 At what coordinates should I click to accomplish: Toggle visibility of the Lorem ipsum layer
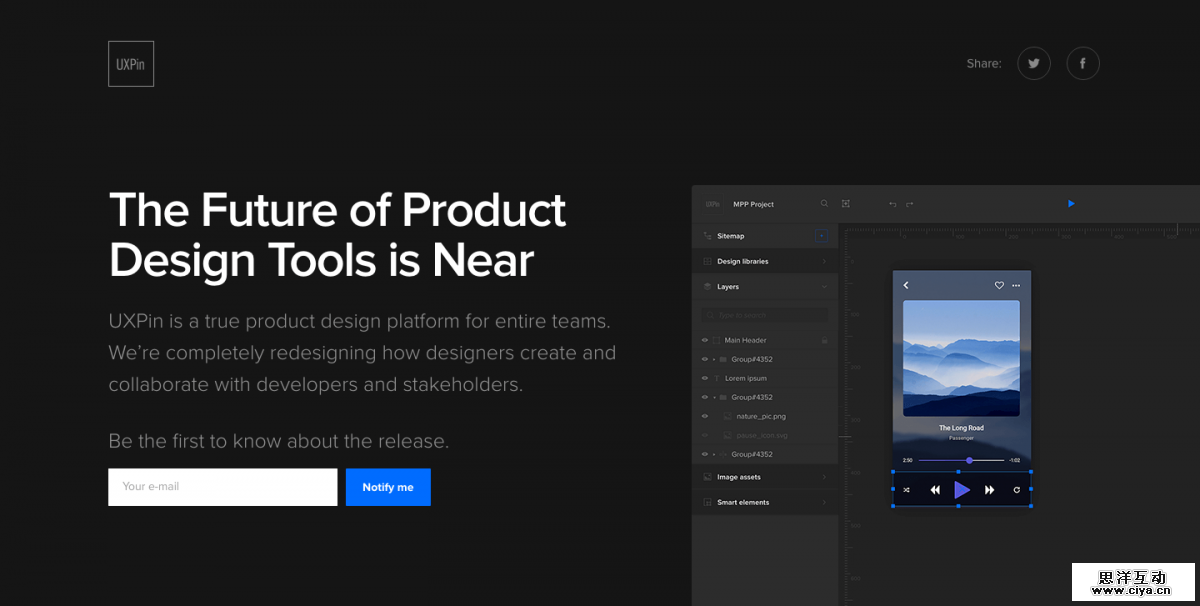(x=705, y=377)
